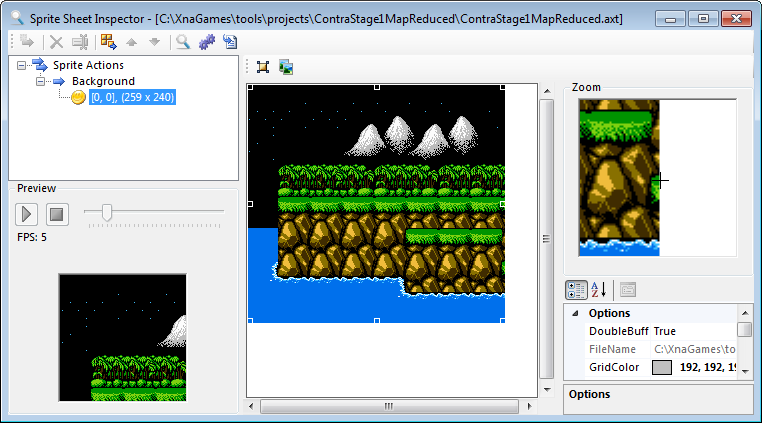The image size is (762, 423).
Task: Open the gears settings toolbar icon
Action: [x=207, y=42]
